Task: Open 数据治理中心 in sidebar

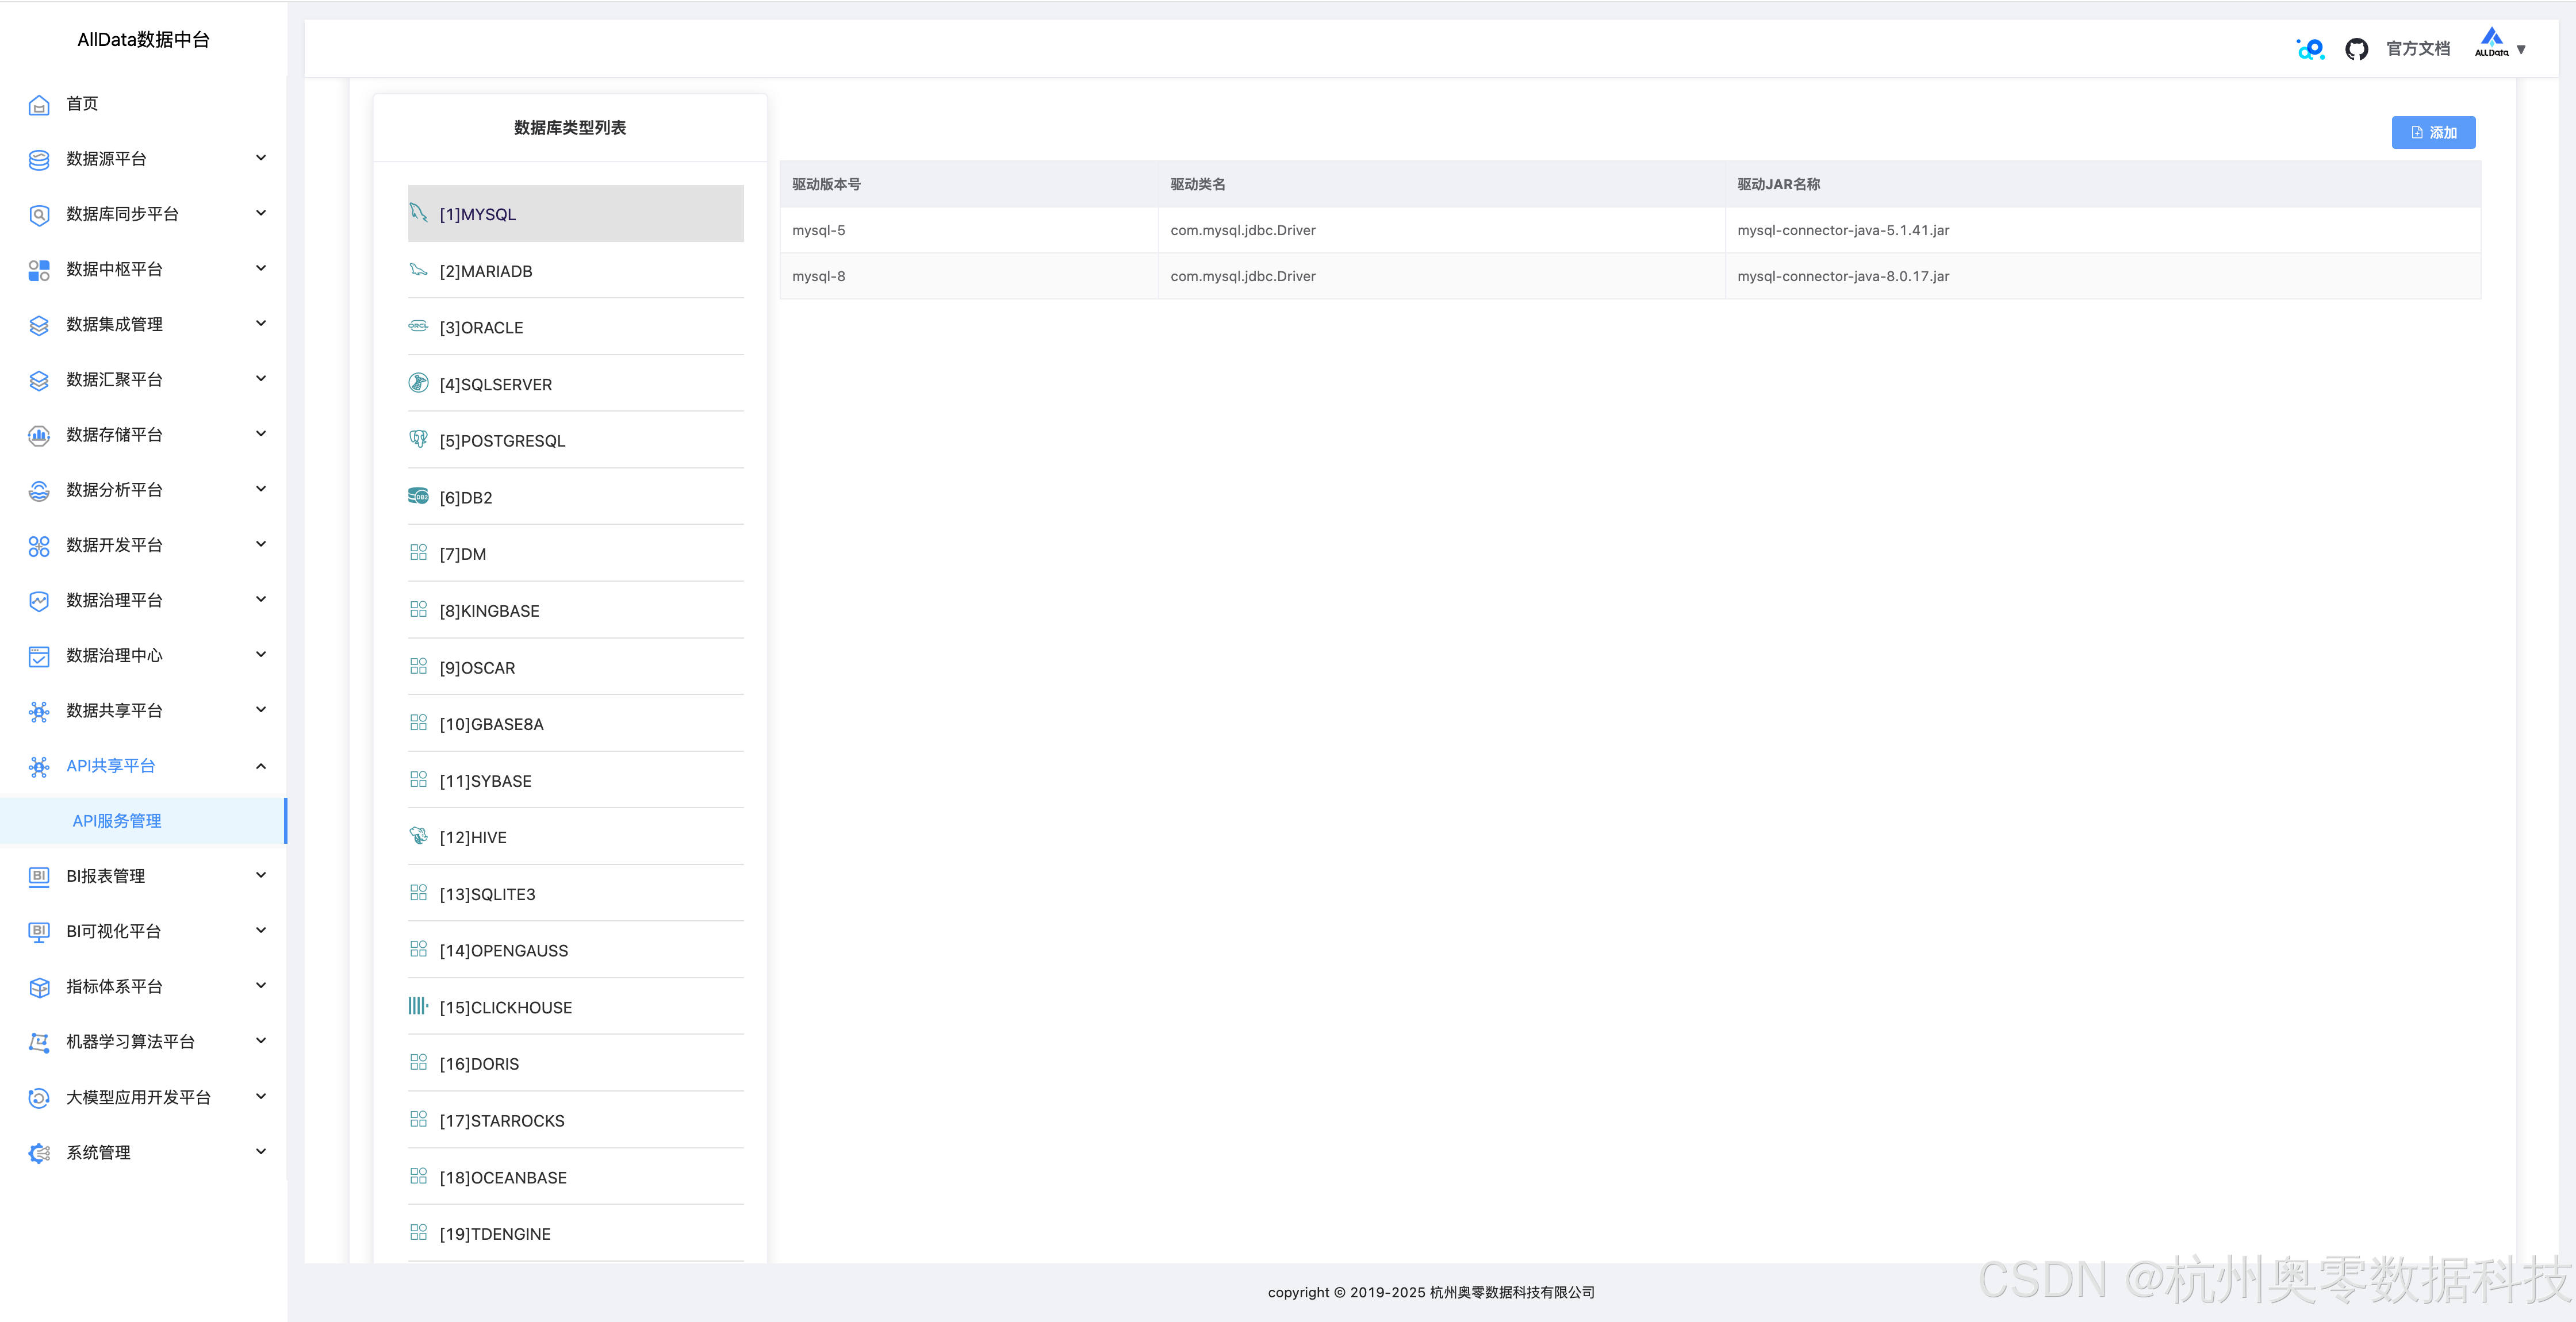Action: tap(115, 655)
